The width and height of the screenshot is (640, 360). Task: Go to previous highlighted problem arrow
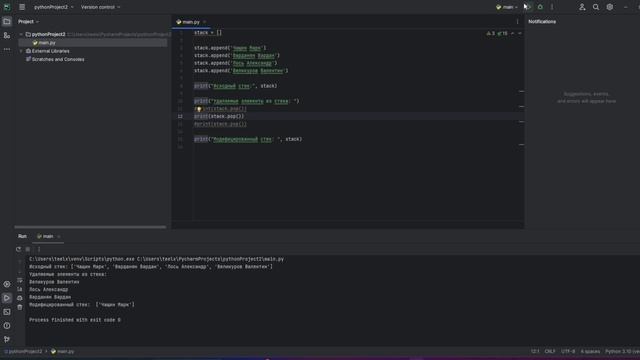click(513, 33)
